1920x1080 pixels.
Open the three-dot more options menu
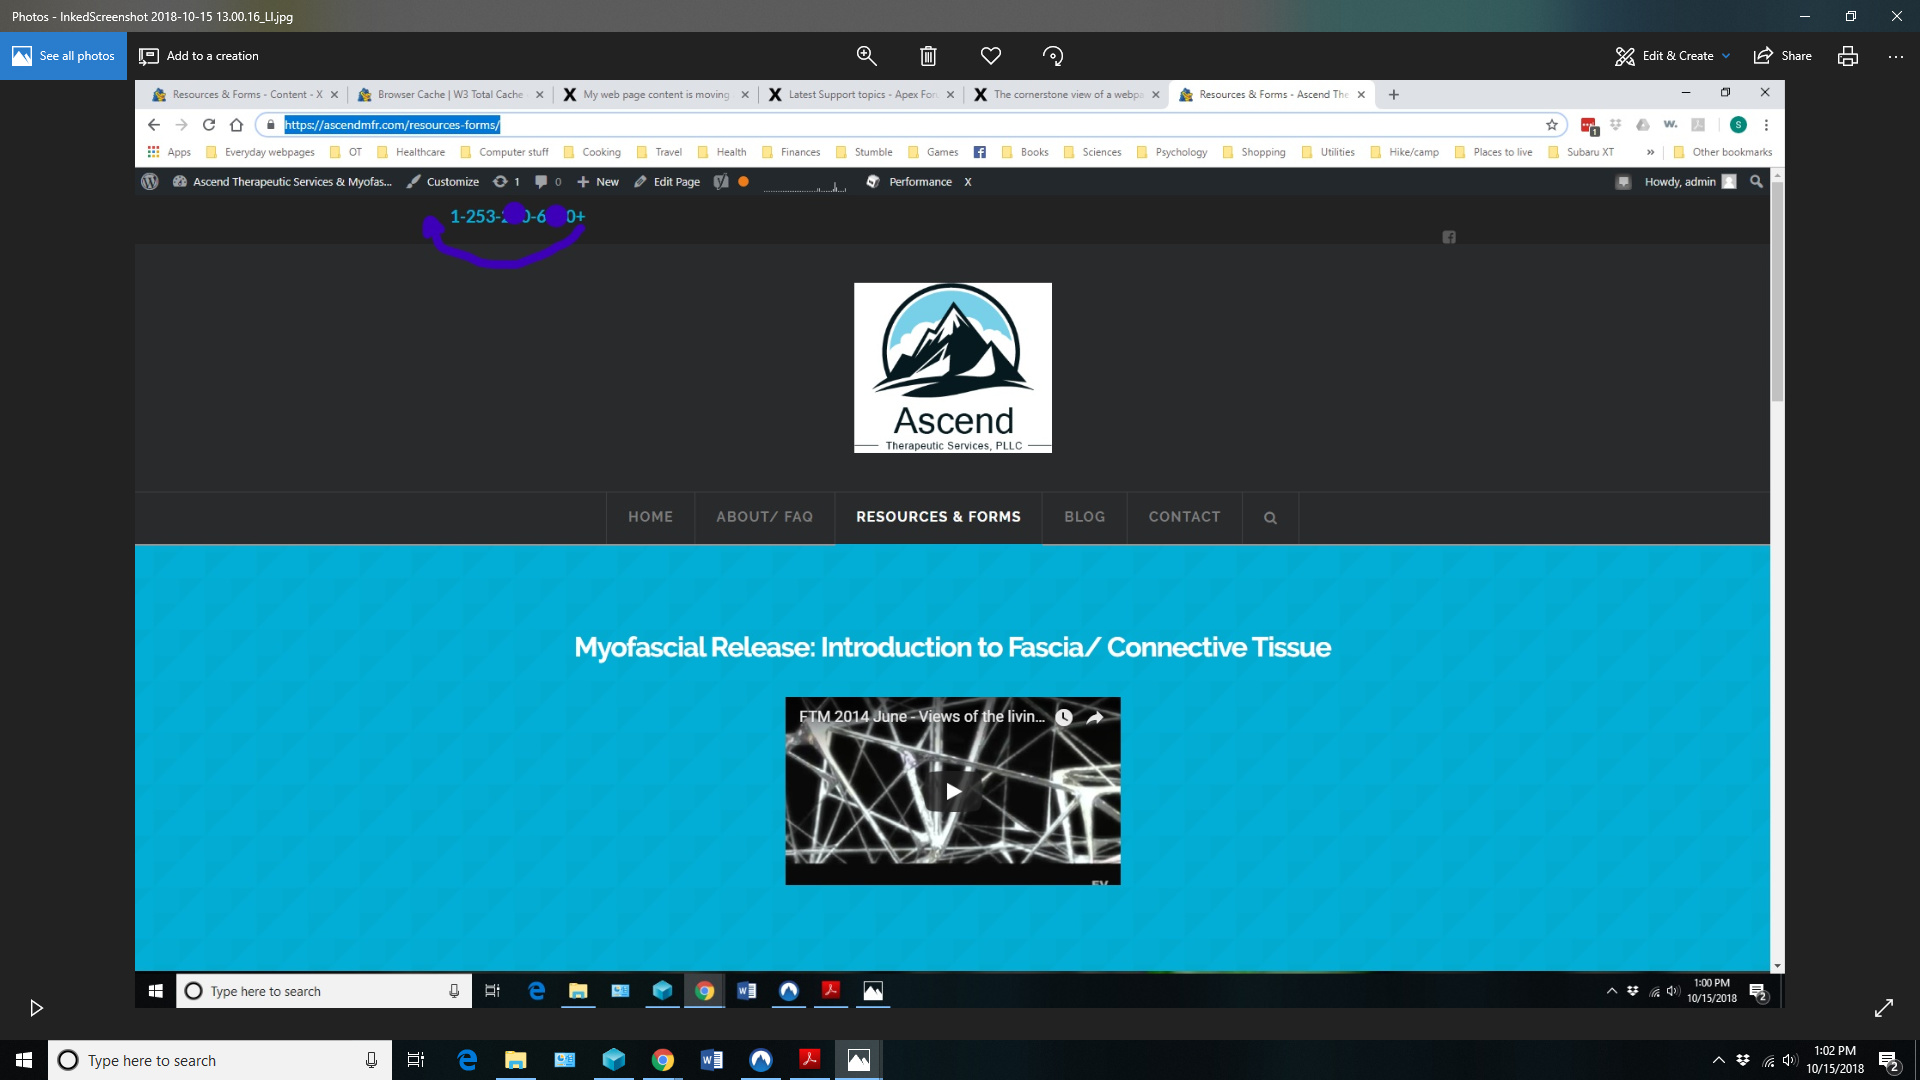pyautogui.click(x=1896, y=56)
